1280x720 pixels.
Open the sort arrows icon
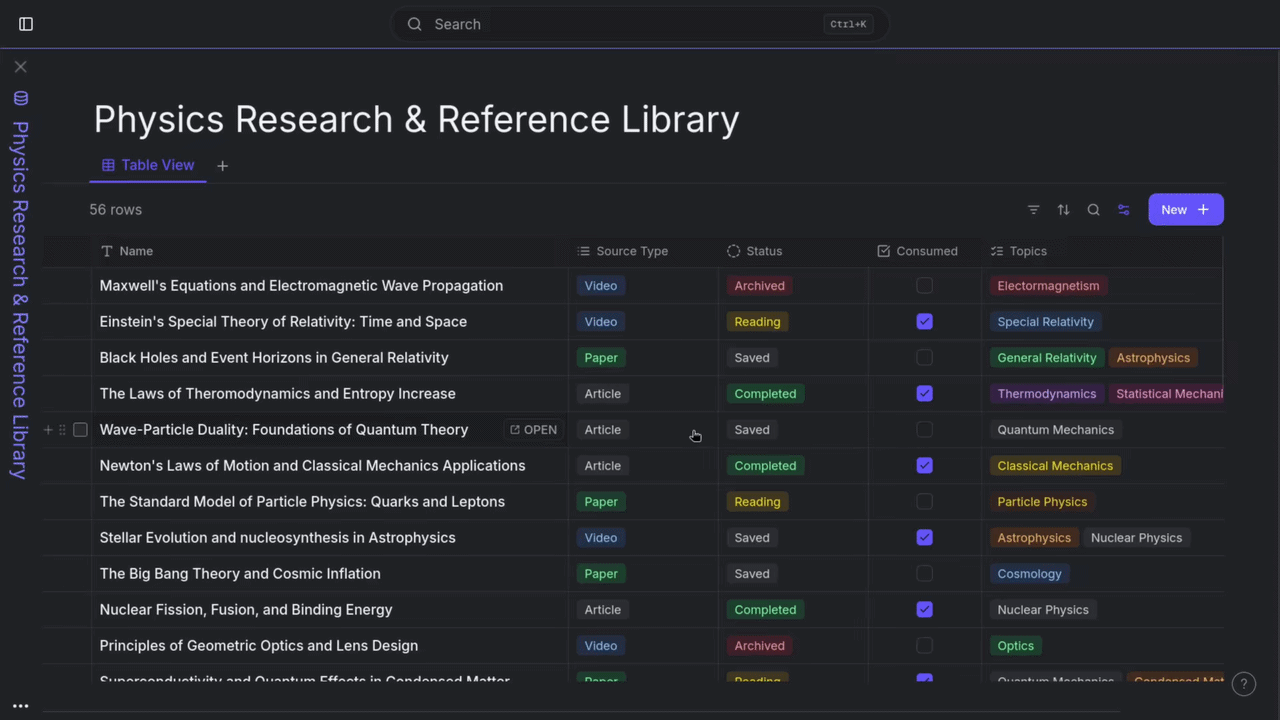[x=1064, y=210]
